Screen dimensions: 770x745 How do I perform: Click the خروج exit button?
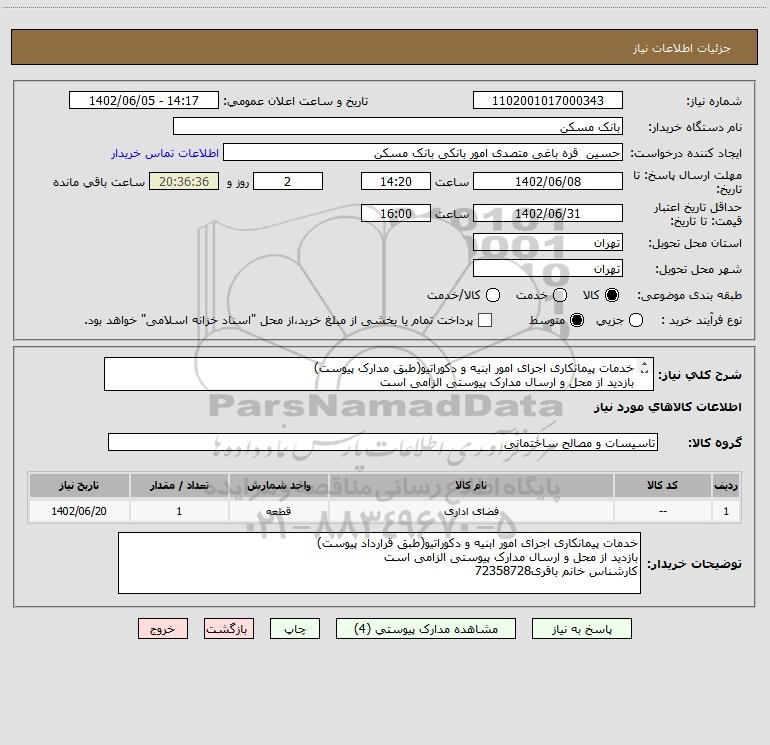coord(163,629)
